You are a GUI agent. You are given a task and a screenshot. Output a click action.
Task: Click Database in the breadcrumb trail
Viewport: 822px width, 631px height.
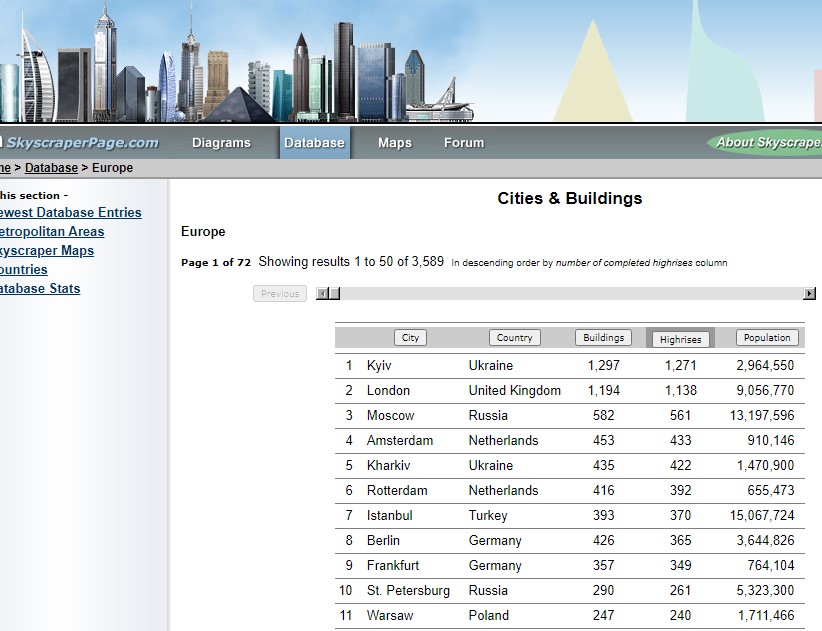coord(51,168)
